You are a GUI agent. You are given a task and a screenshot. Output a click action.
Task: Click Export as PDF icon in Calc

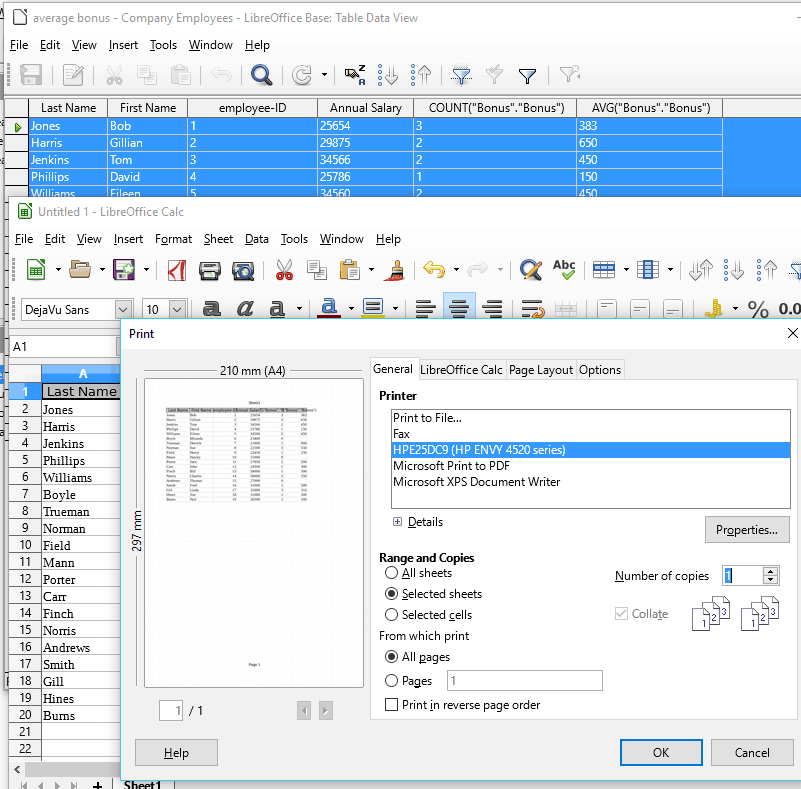(x=177, y=270)
